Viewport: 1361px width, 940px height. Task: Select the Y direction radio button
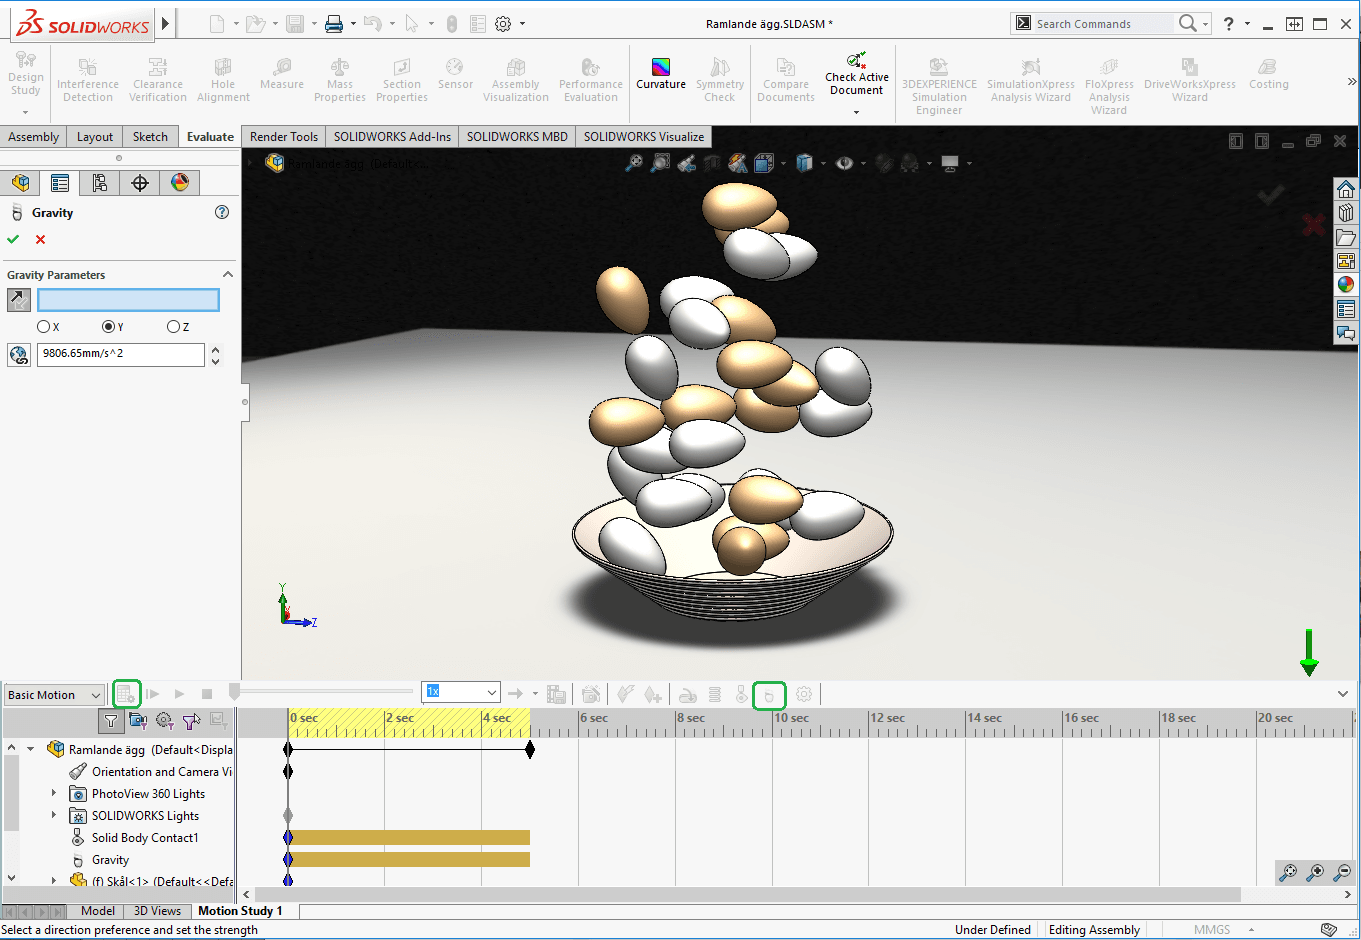(108, 327)
